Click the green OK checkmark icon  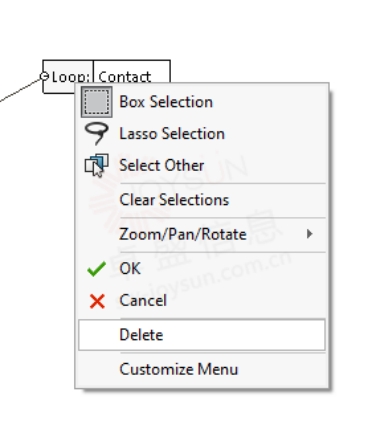click(97, 269)
